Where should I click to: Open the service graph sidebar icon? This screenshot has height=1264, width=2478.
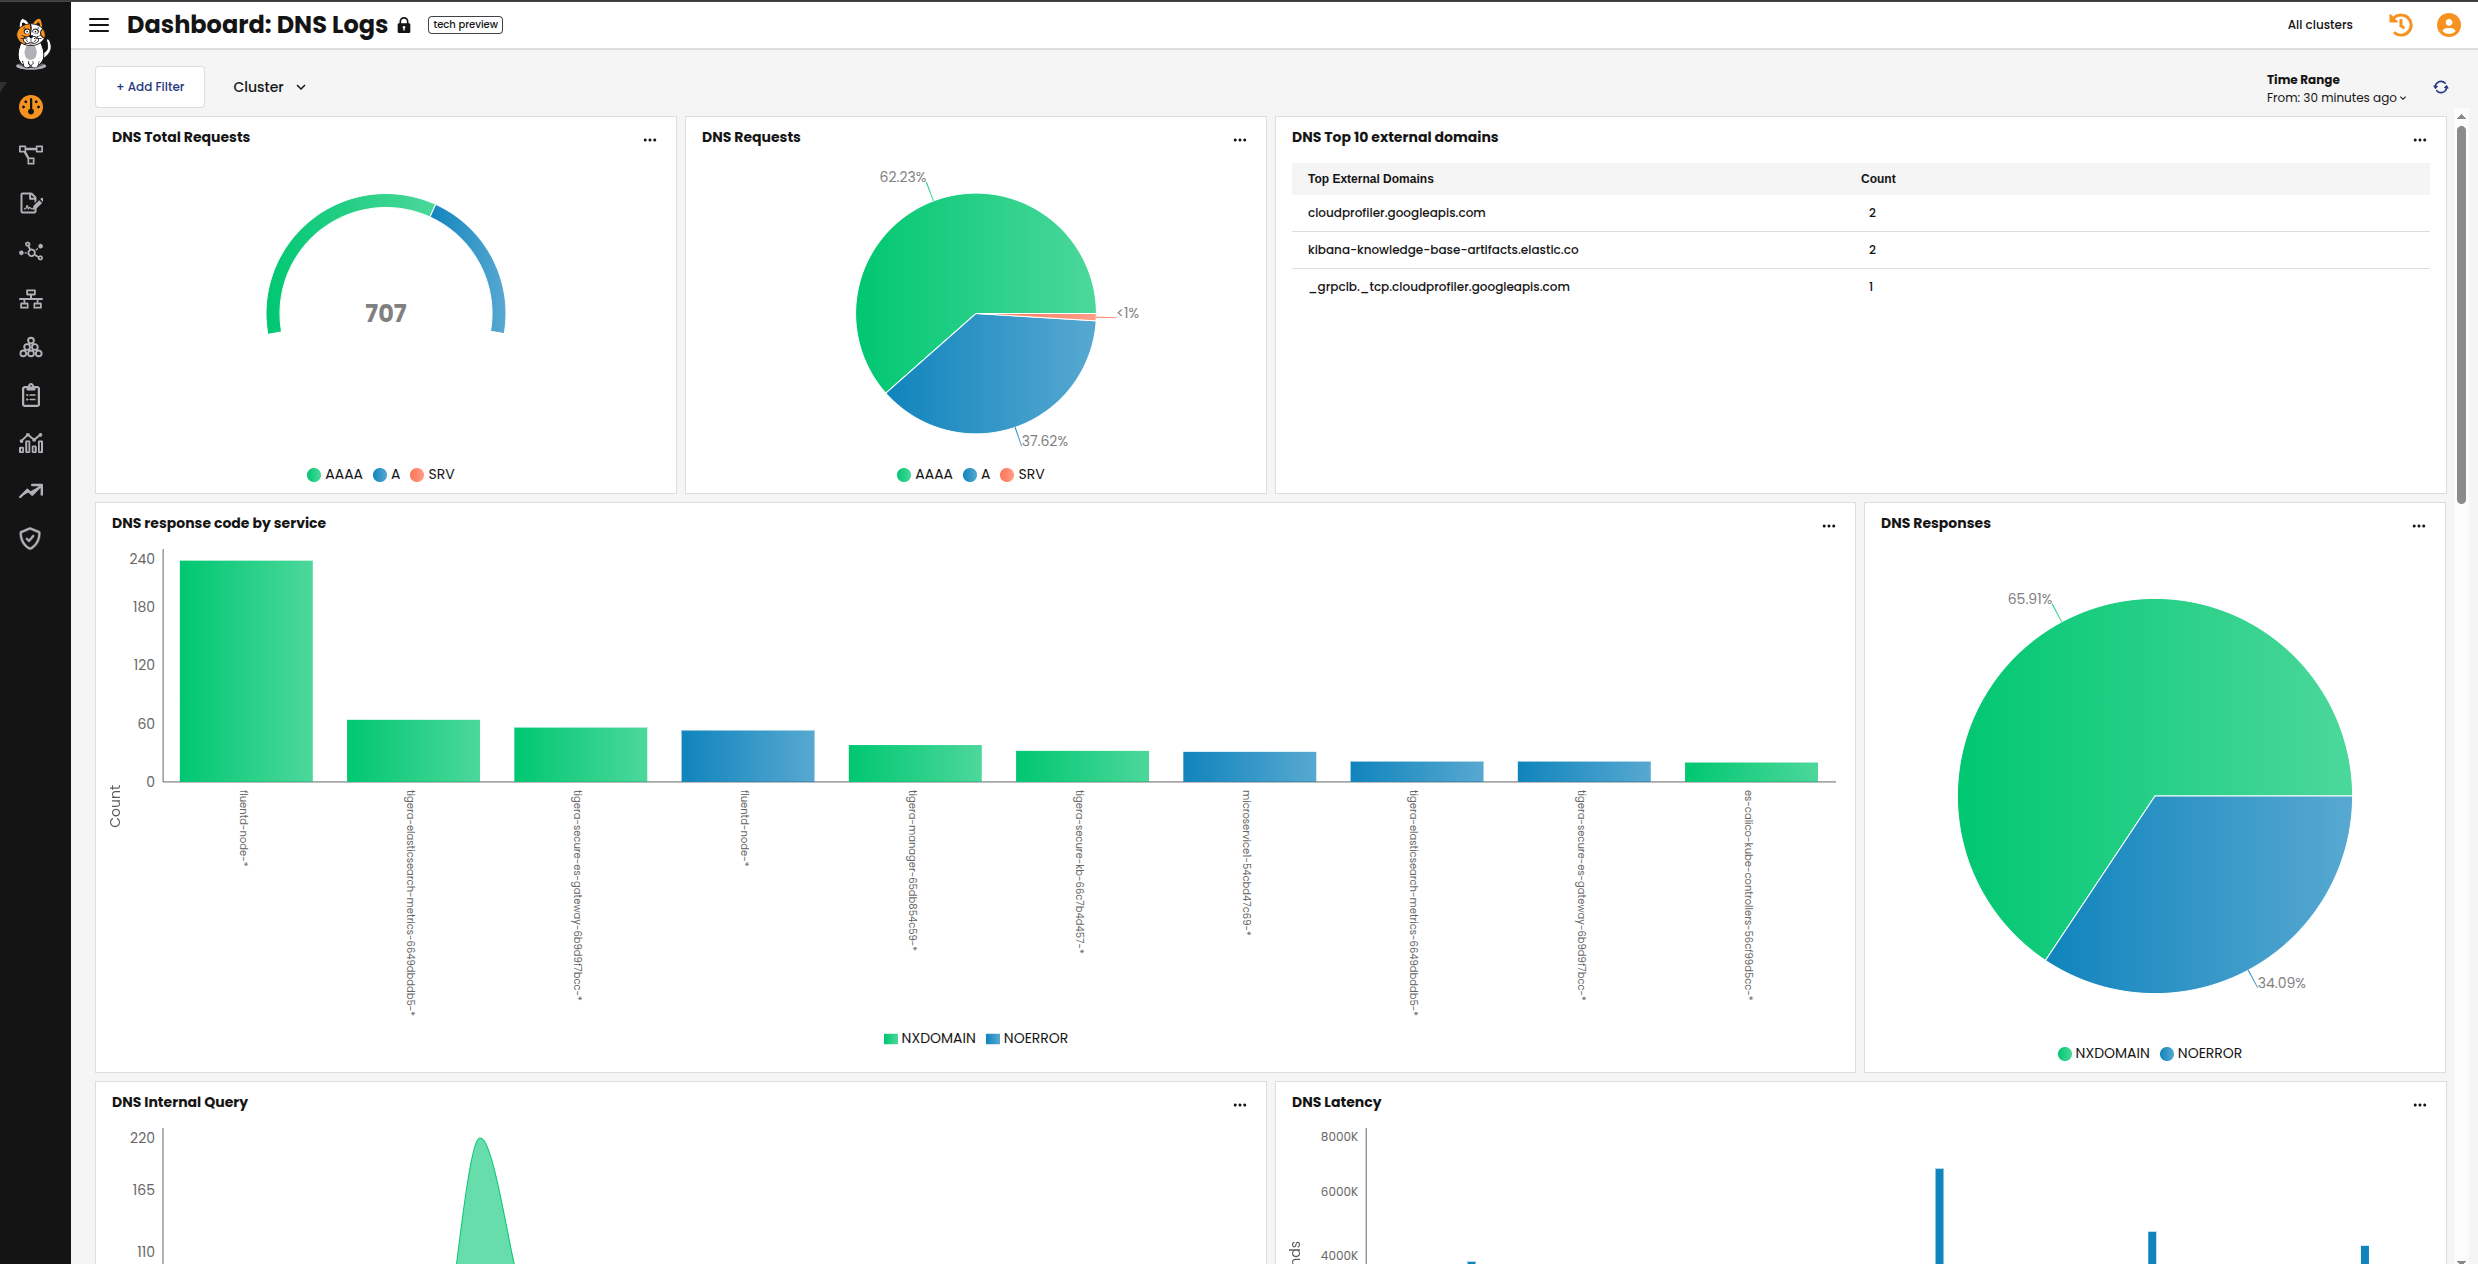point(31,155)
